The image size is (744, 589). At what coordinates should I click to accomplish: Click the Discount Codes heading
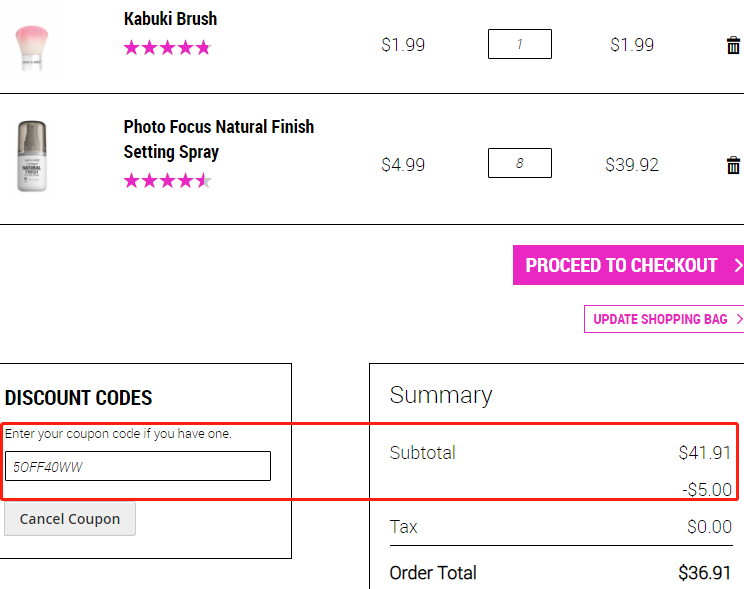point(78,398)
